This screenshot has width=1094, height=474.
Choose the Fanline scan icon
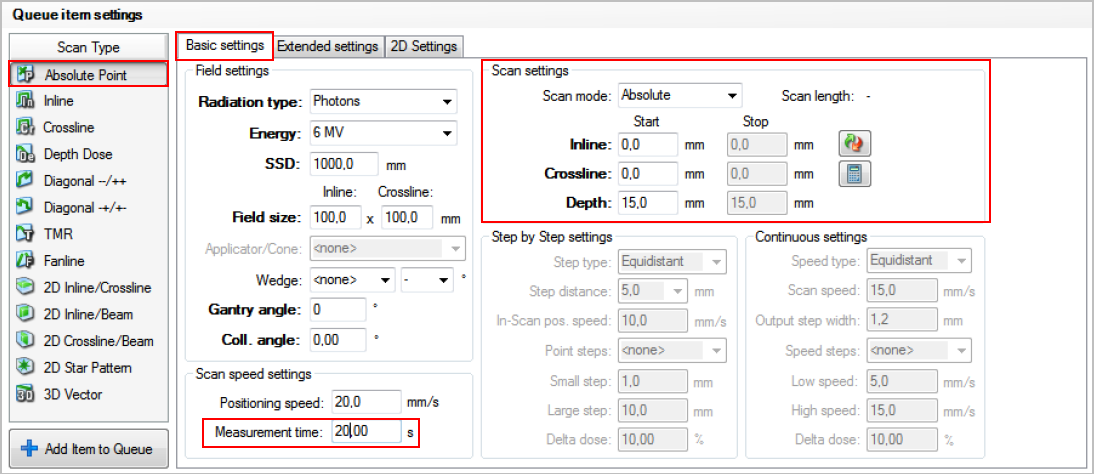click(26, 261)
